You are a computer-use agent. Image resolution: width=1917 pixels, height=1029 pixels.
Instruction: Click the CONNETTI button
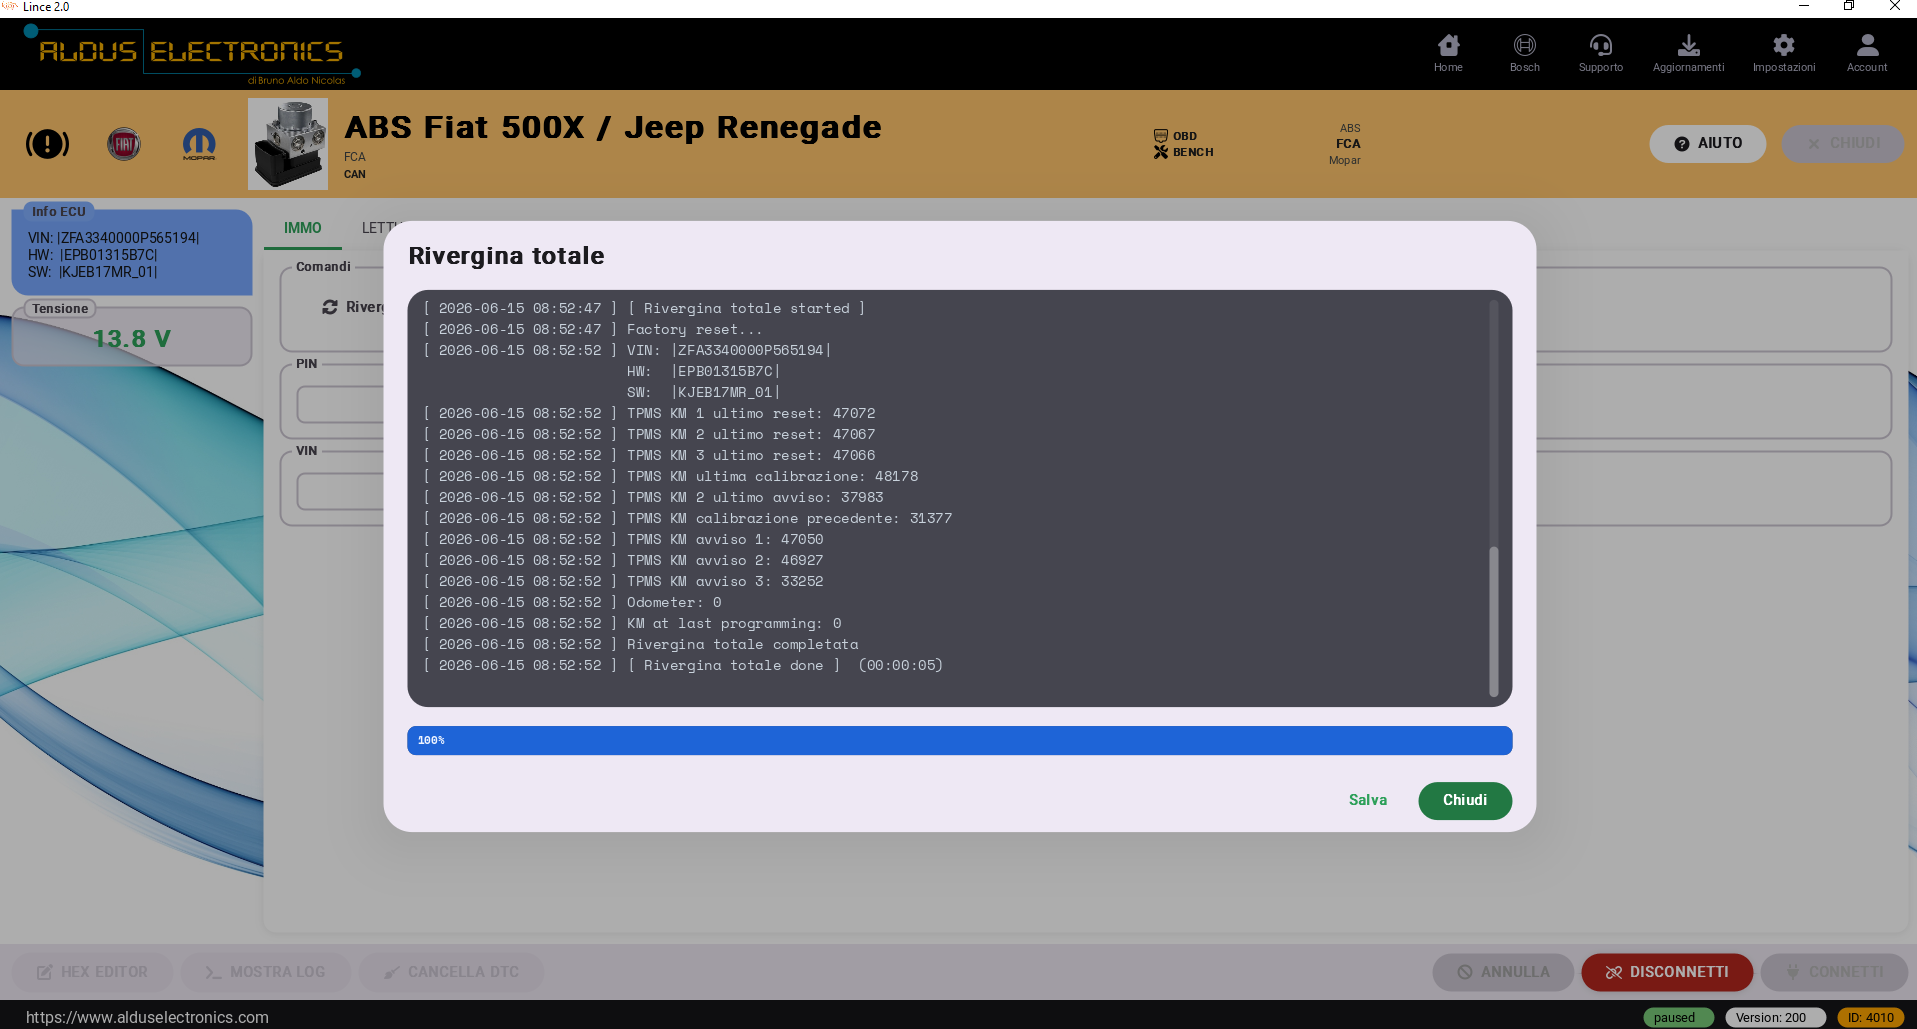click(x=1834, y=972)
